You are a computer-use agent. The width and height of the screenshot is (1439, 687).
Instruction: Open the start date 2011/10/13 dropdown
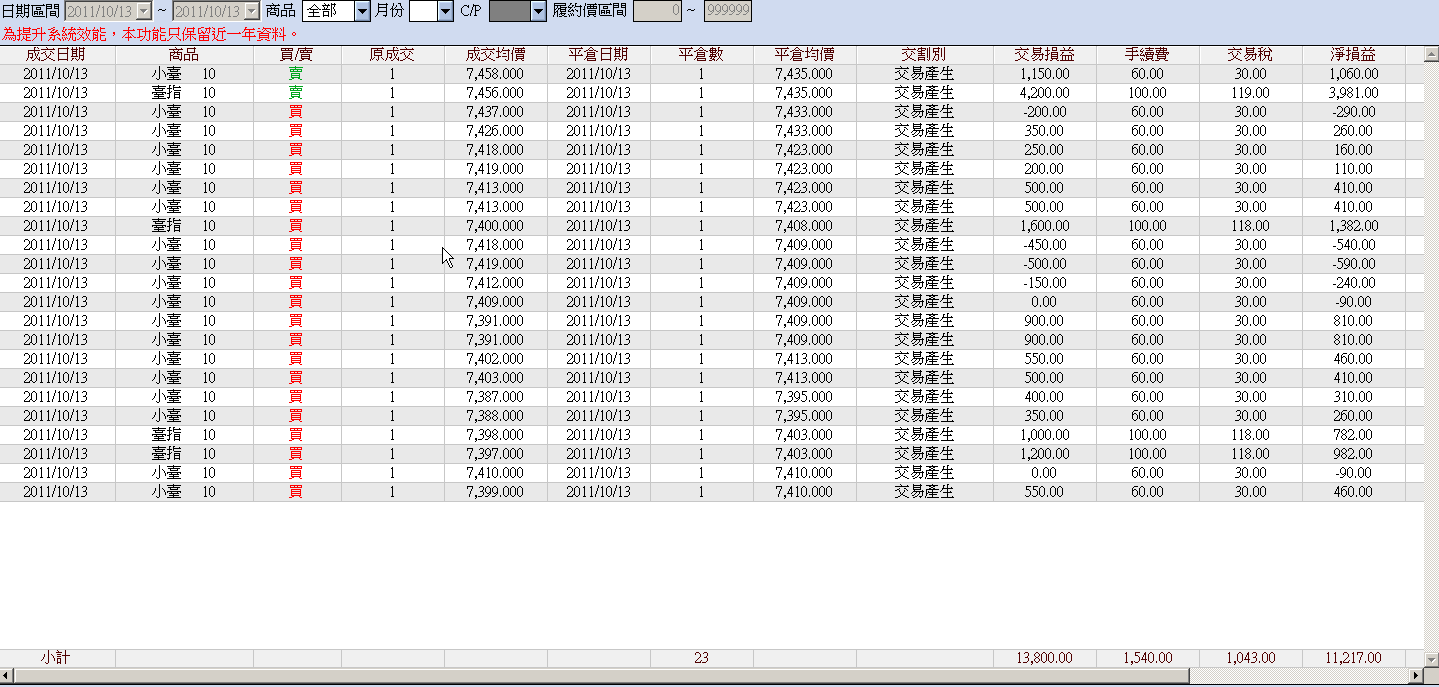click(x=143, y=11)
